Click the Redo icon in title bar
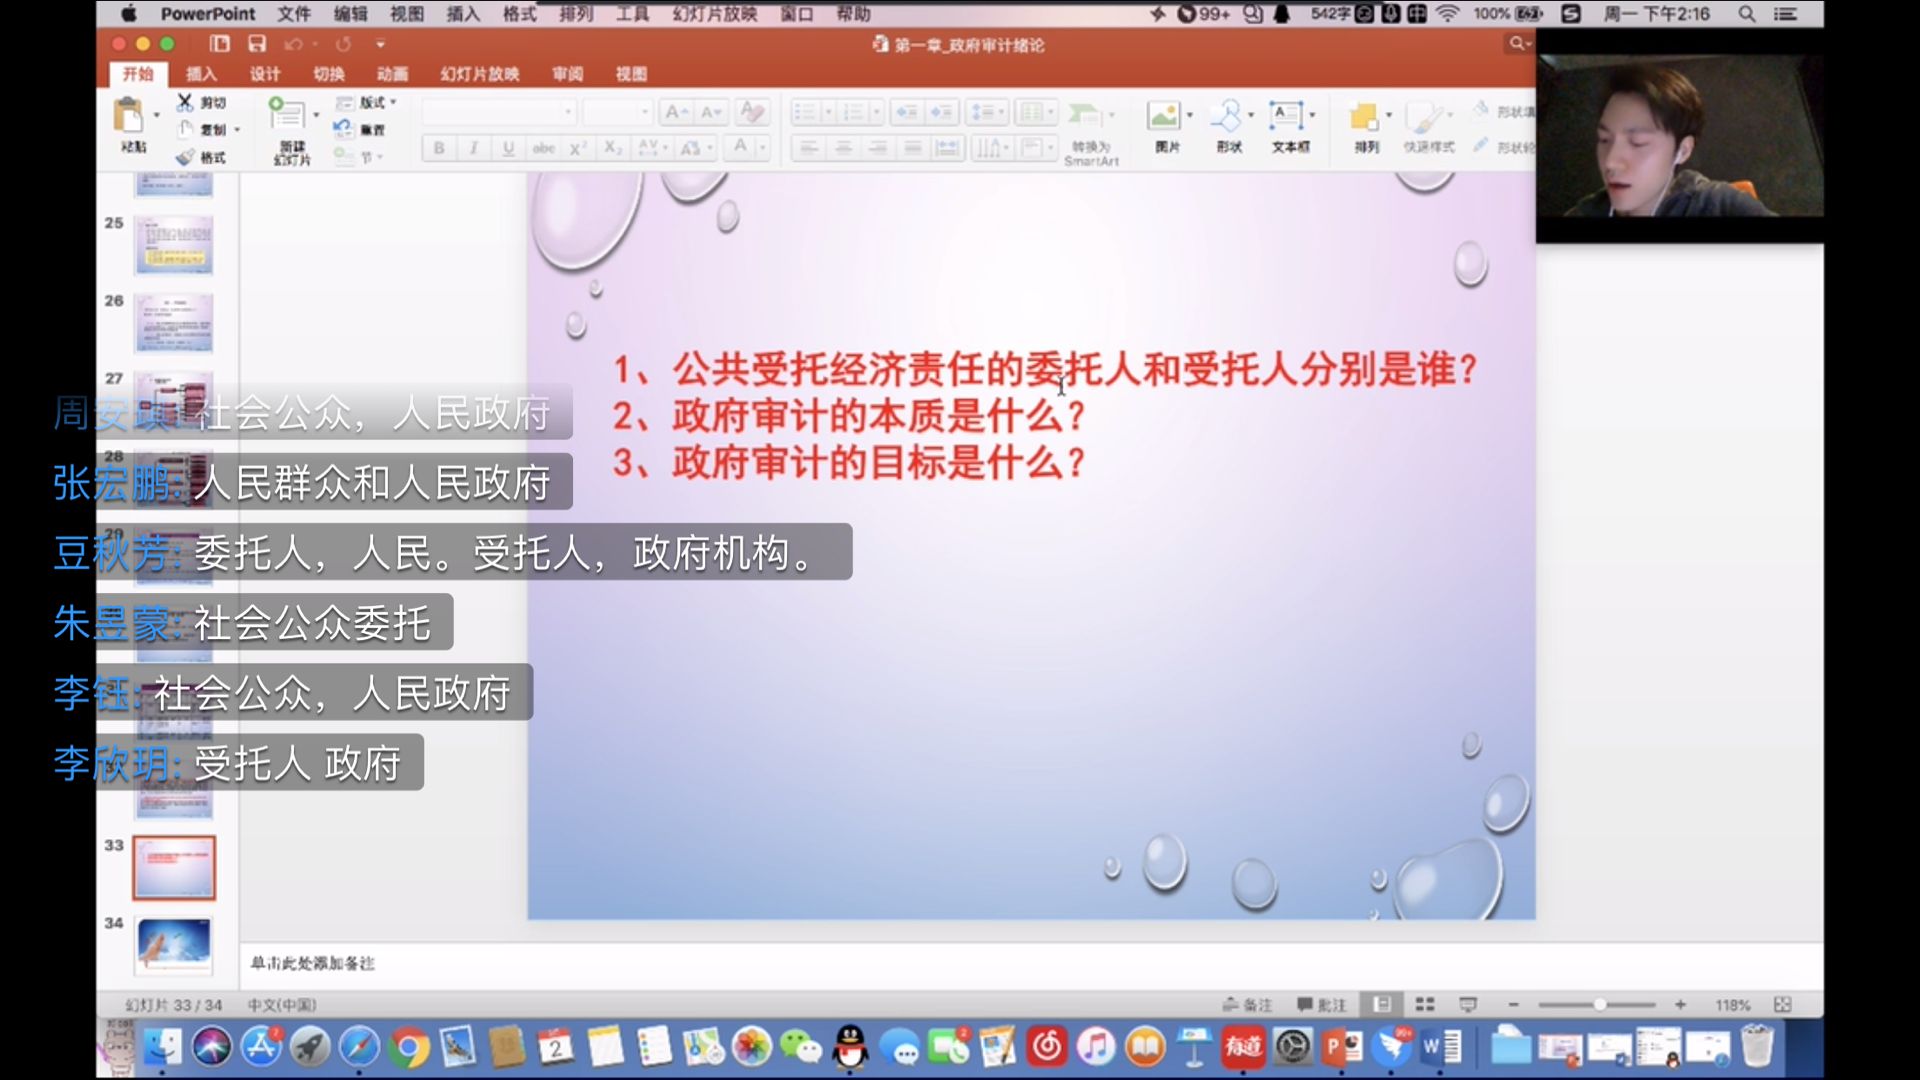 point(343,44)
